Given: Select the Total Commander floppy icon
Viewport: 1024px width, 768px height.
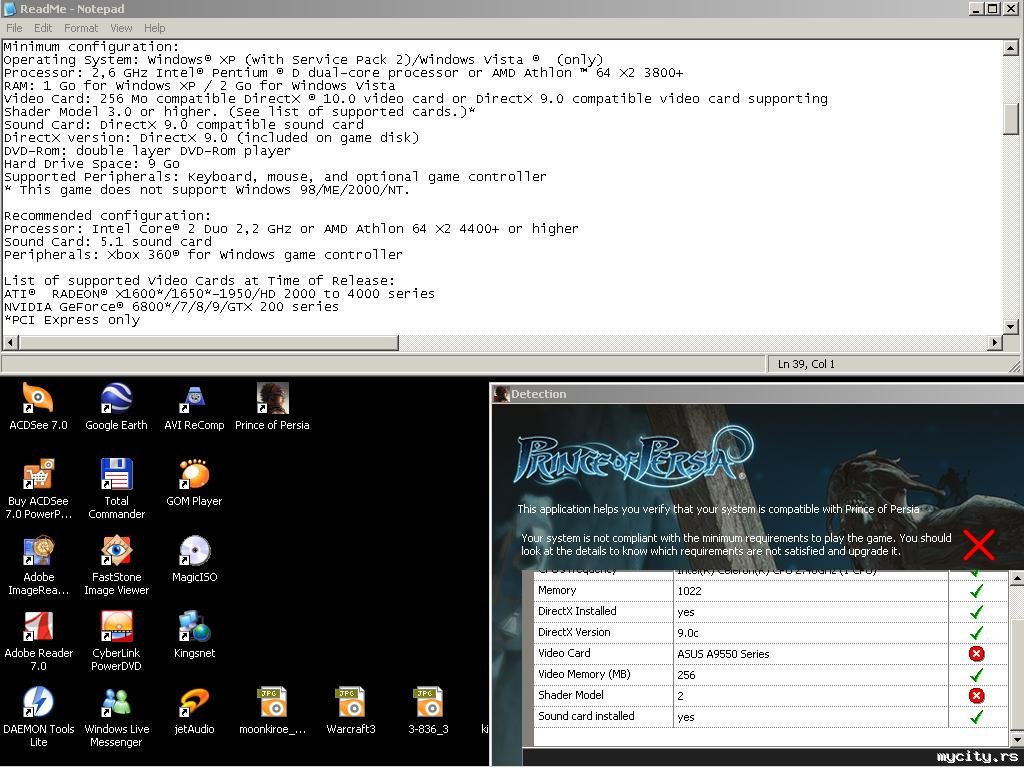Looking at the screenshot, I should 116,474.
